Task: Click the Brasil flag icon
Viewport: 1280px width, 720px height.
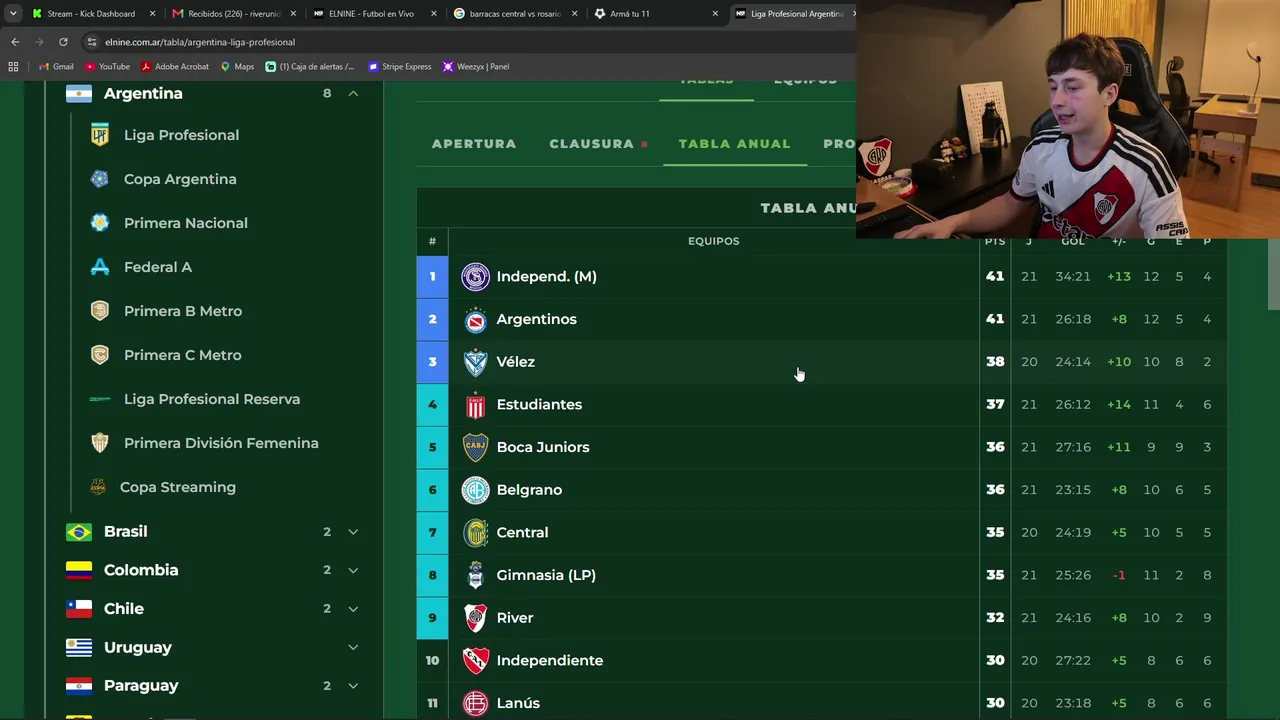Action: pos(79,532)
